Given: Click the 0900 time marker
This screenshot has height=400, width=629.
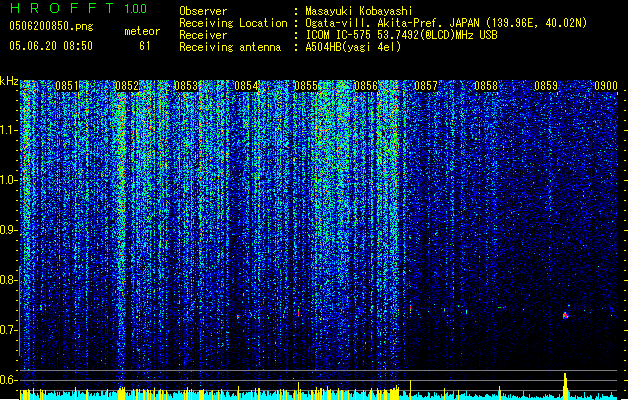Looking at the screenshot, I should [x=606, y=86].
